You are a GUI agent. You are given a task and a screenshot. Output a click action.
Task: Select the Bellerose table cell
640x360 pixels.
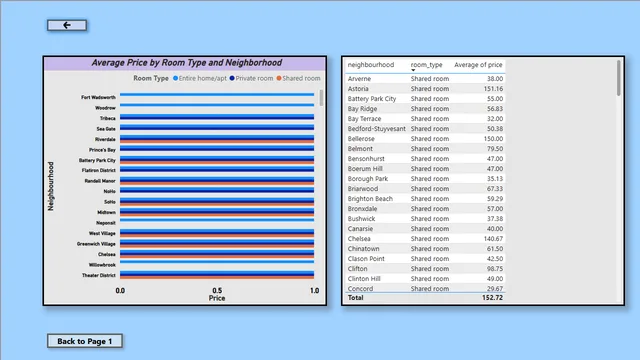click(361, 139)
